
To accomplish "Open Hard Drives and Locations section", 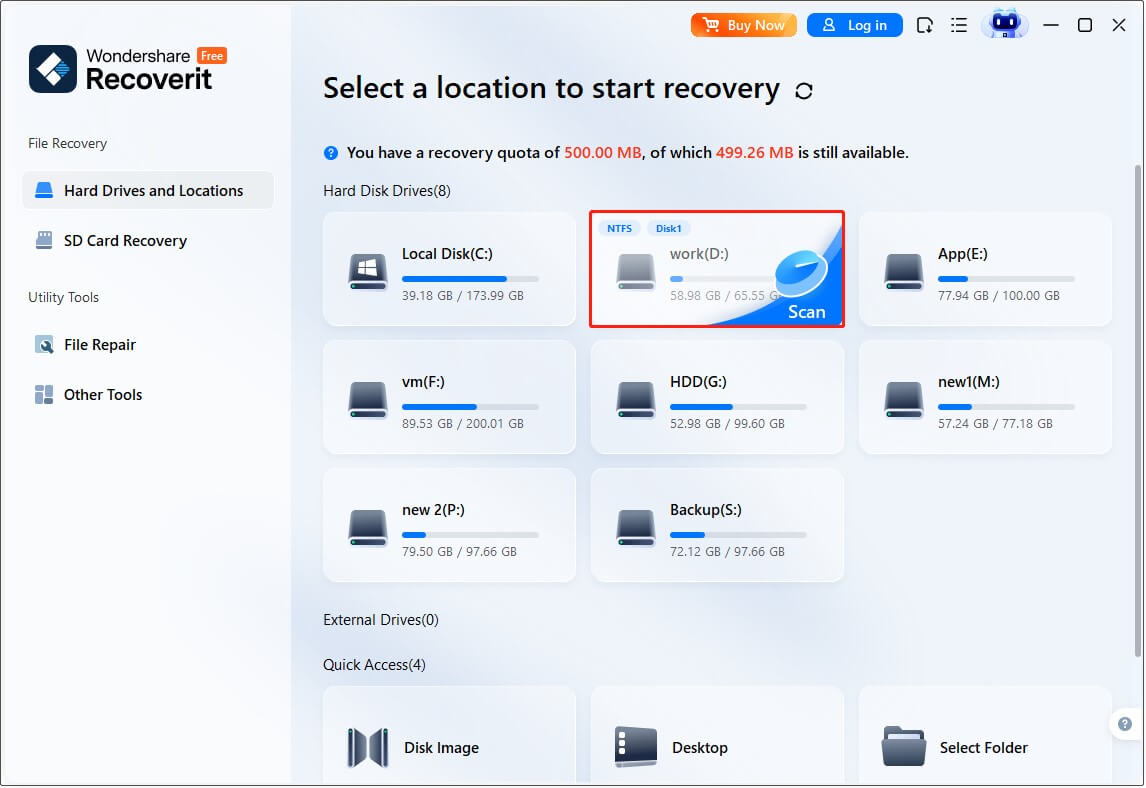I will click(148, 190).
